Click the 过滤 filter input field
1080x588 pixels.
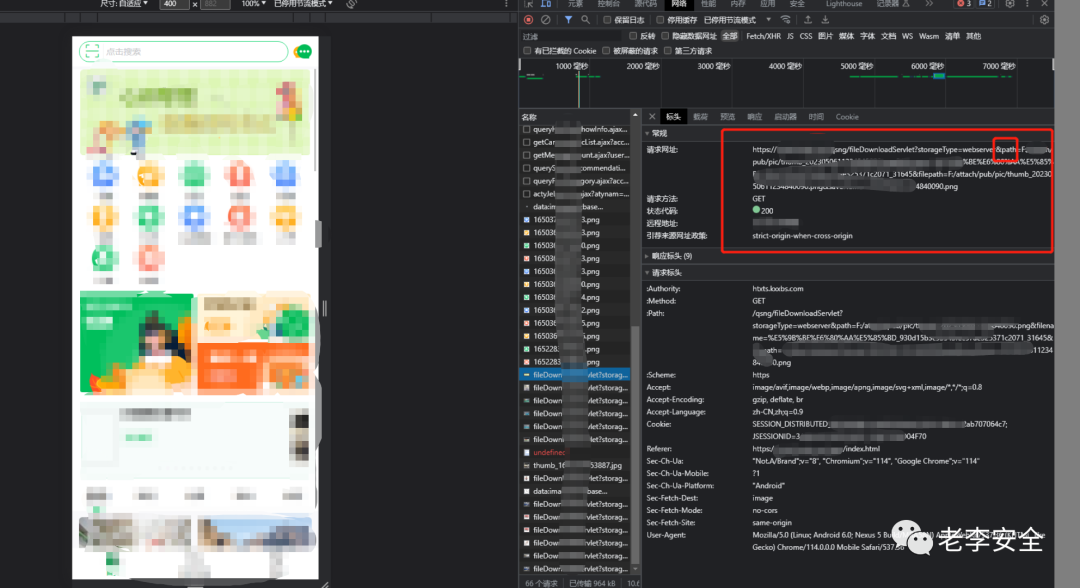[570, 36]
